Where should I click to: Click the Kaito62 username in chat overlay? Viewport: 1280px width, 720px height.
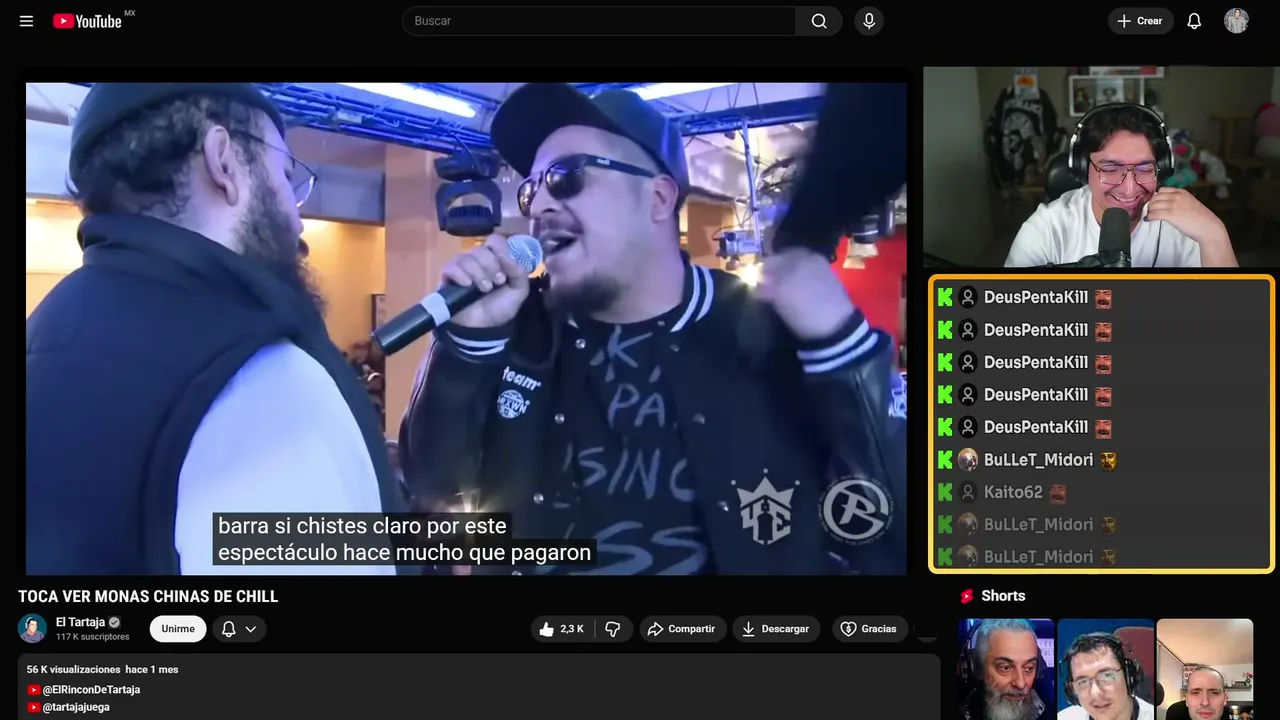click(x=1013, y=492)
